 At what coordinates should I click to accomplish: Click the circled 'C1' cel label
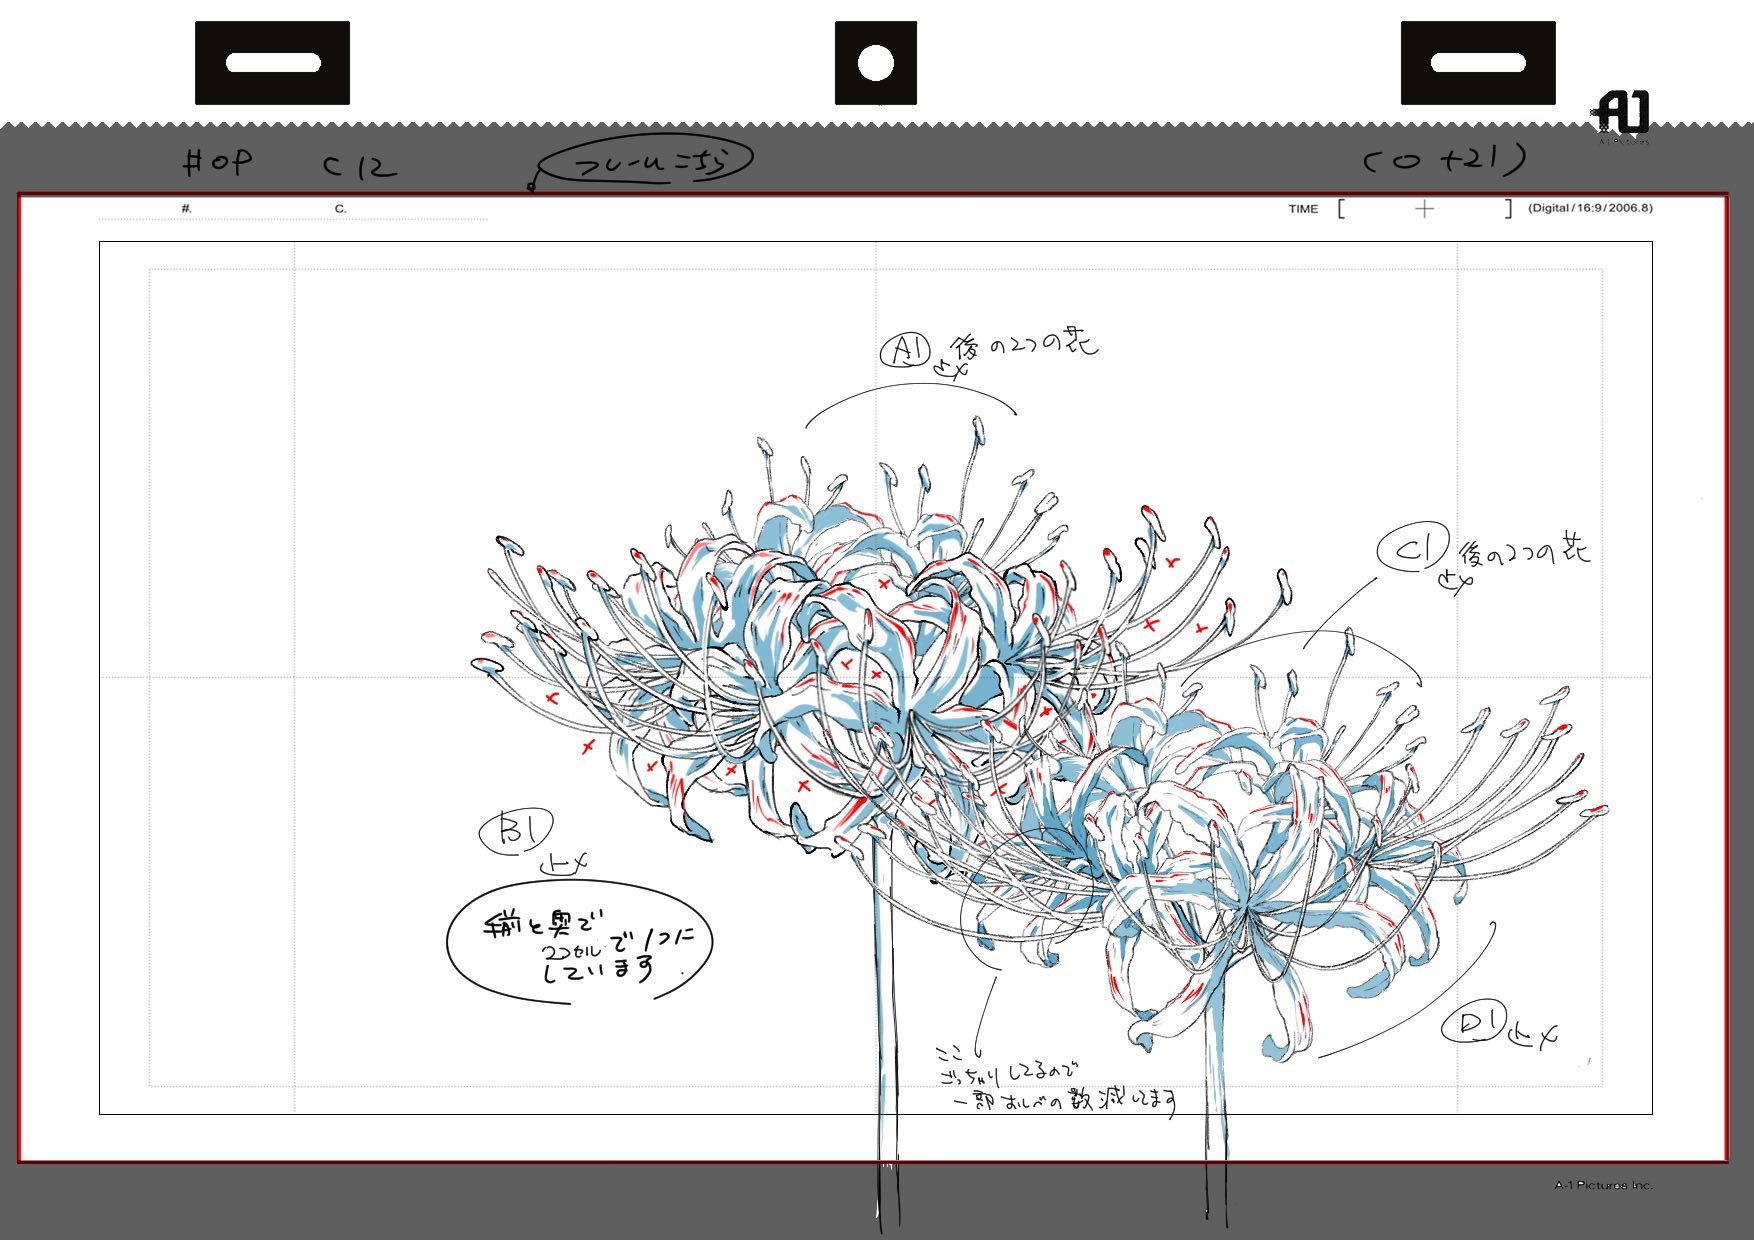1413,548
